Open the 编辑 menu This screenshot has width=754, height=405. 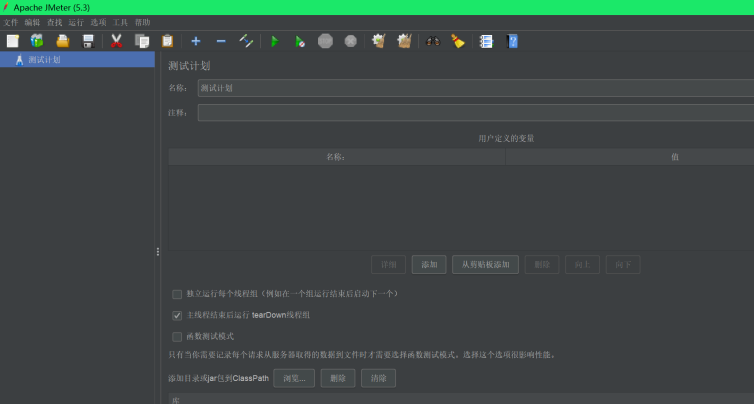[32, 23]
